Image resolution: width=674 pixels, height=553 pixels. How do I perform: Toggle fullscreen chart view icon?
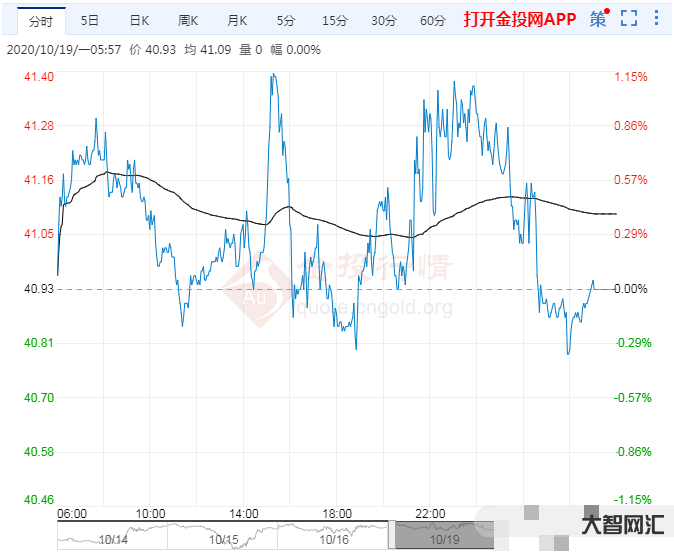tap(628, 19)
